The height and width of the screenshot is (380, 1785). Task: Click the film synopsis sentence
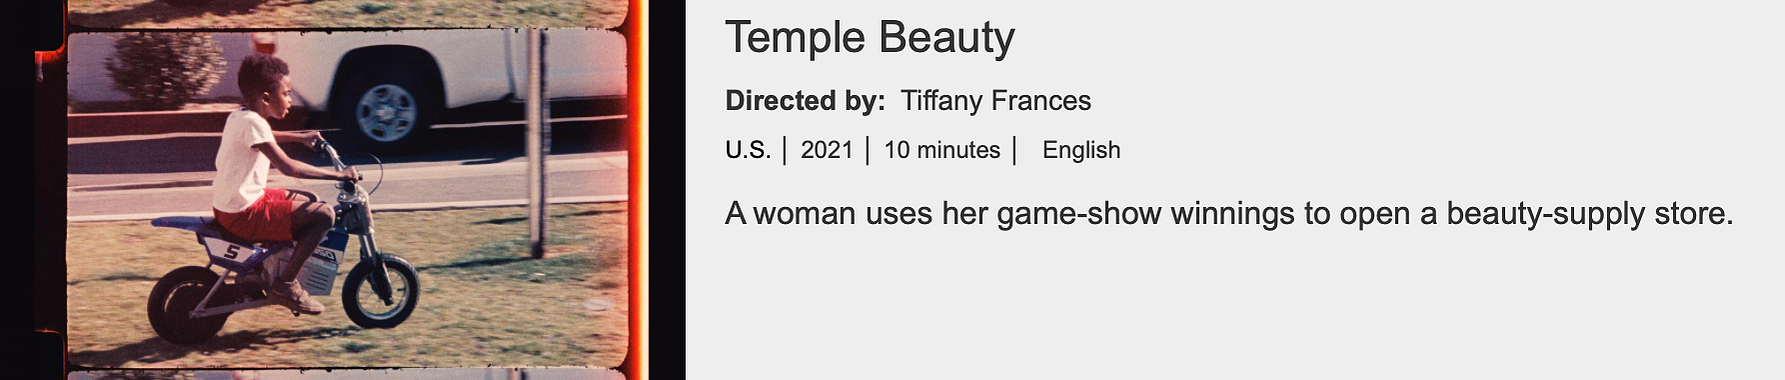point(1229,214)
